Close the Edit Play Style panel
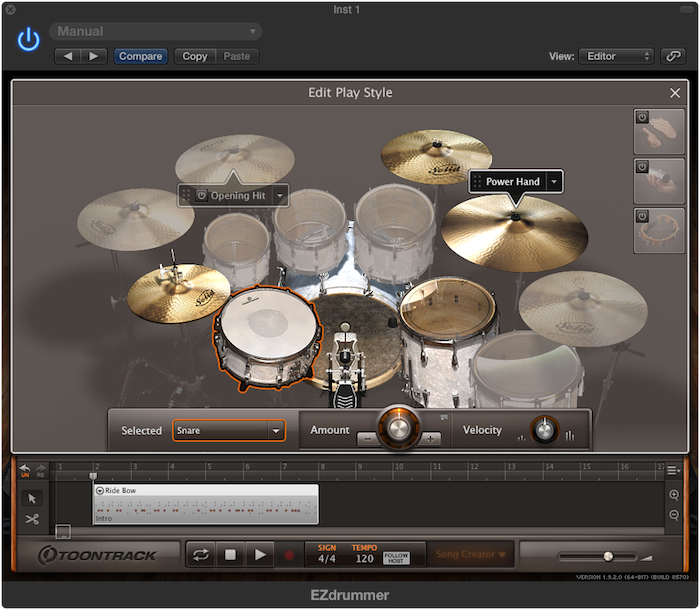Viewport: 700px width, 610px height. click(x=675, y=93)
